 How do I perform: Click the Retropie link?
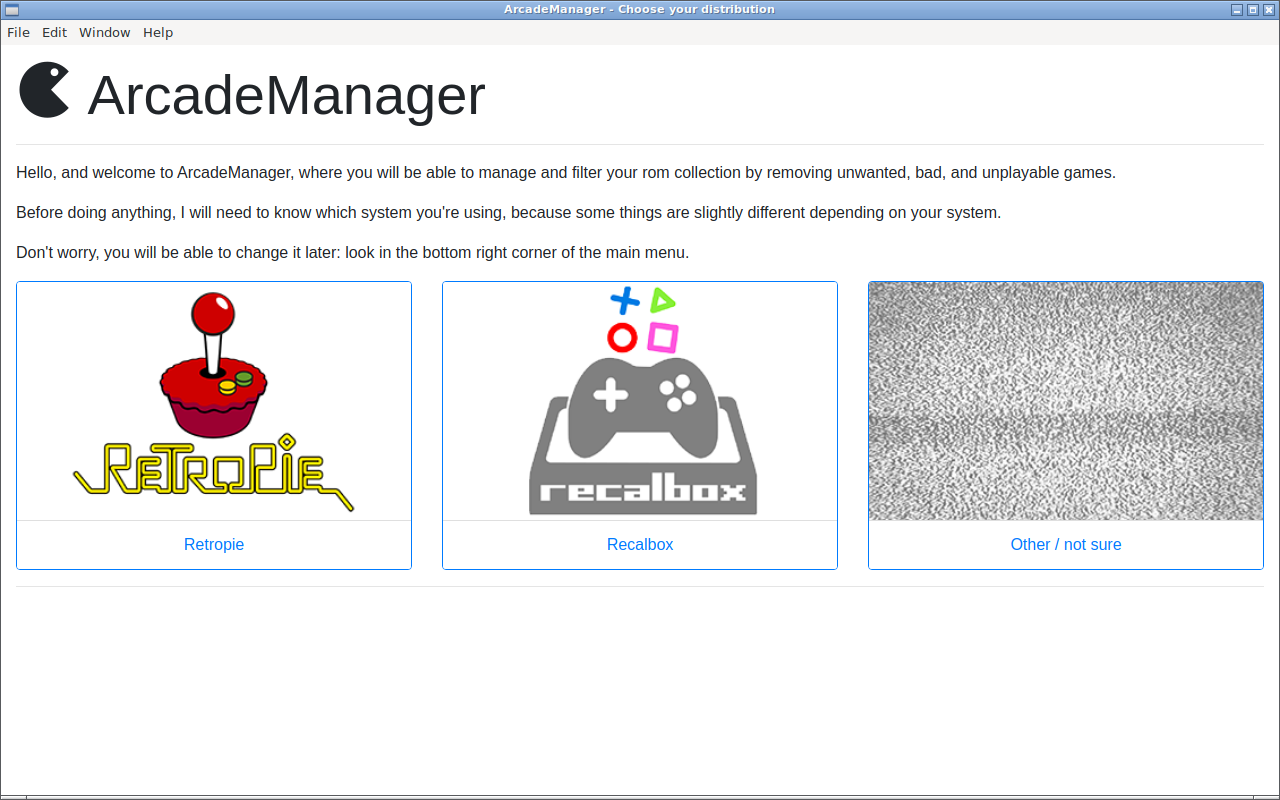coord(214,545)
